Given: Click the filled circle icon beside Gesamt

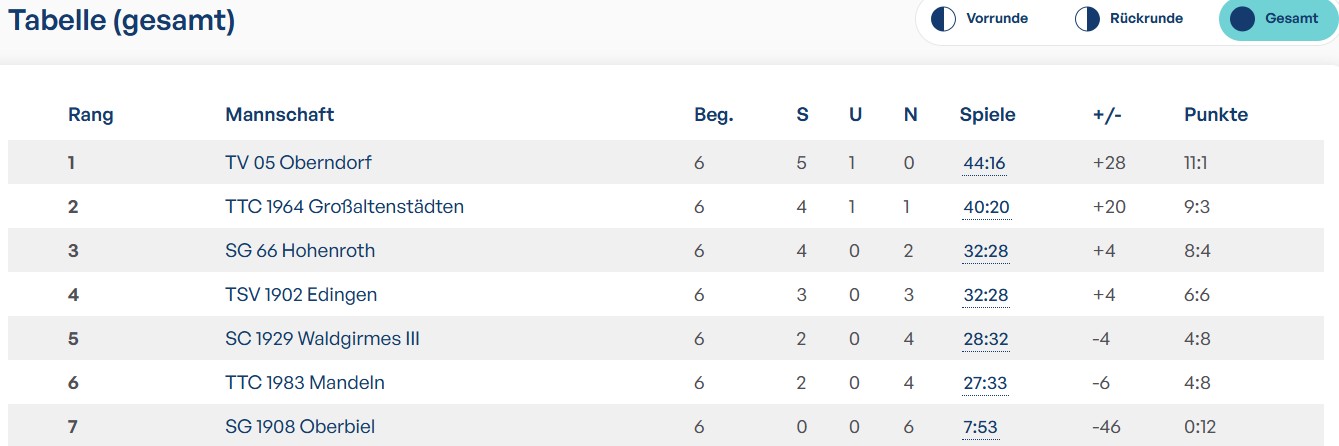Looking at the screenshot, I should pos(1242,19).
